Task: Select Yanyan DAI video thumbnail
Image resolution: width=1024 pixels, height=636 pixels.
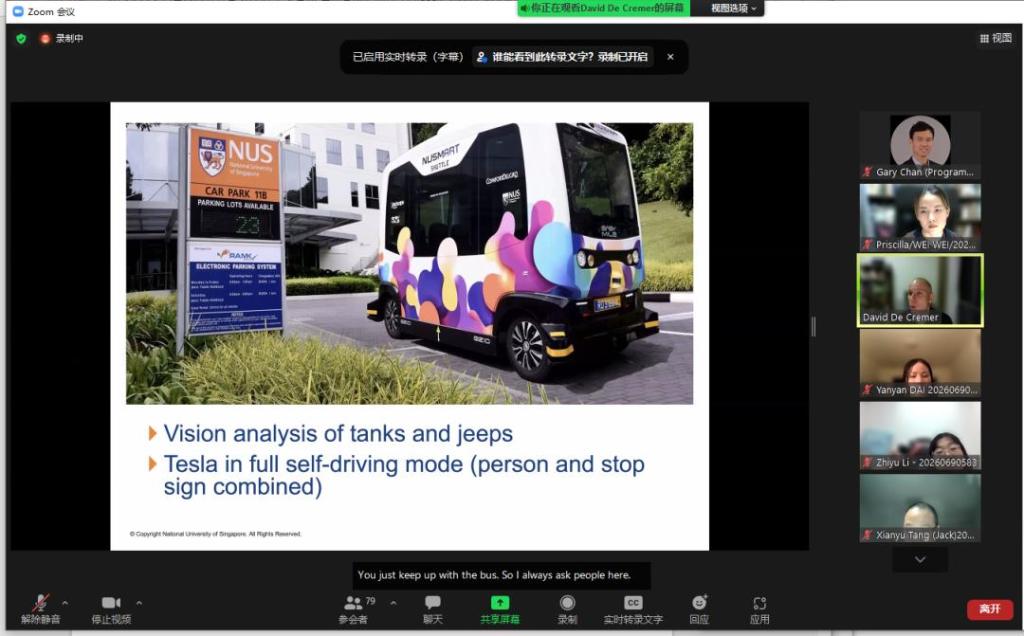Action: pyautogui.click(x=920, y=363)
